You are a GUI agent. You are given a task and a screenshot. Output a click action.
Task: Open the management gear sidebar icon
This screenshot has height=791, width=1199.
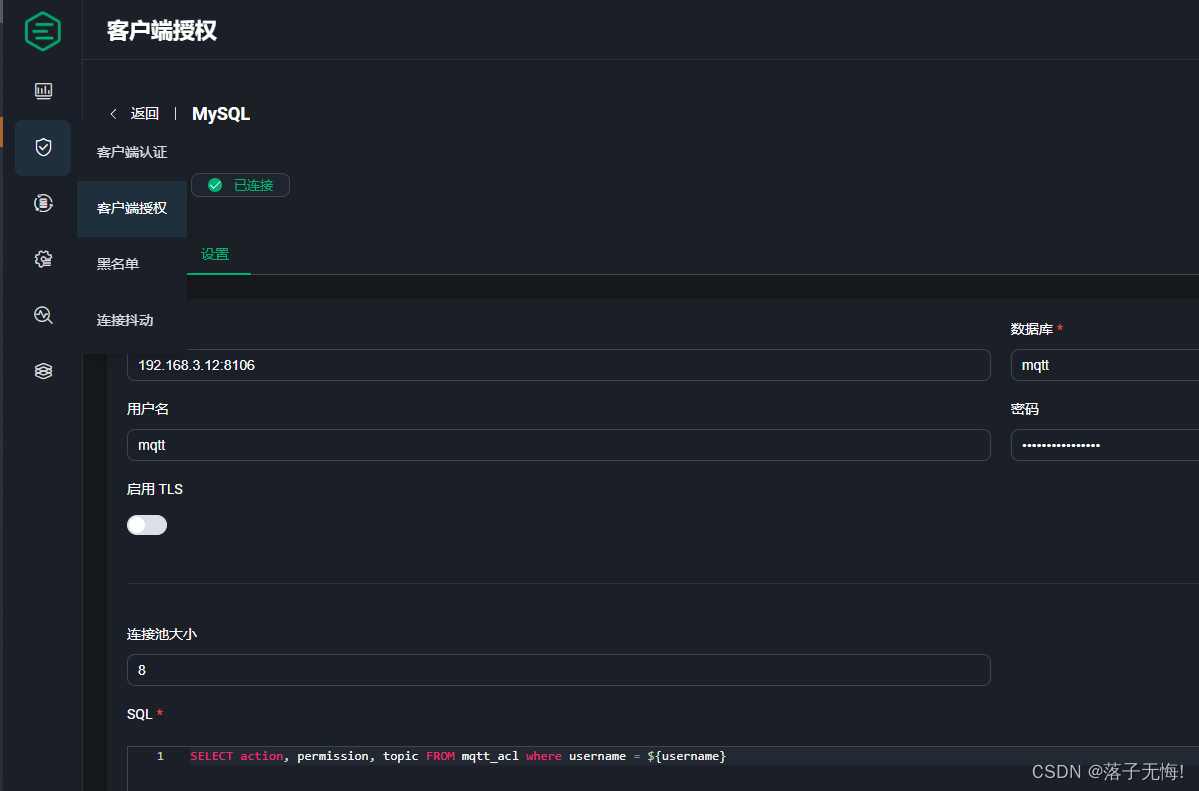click(x=44, y=259)
